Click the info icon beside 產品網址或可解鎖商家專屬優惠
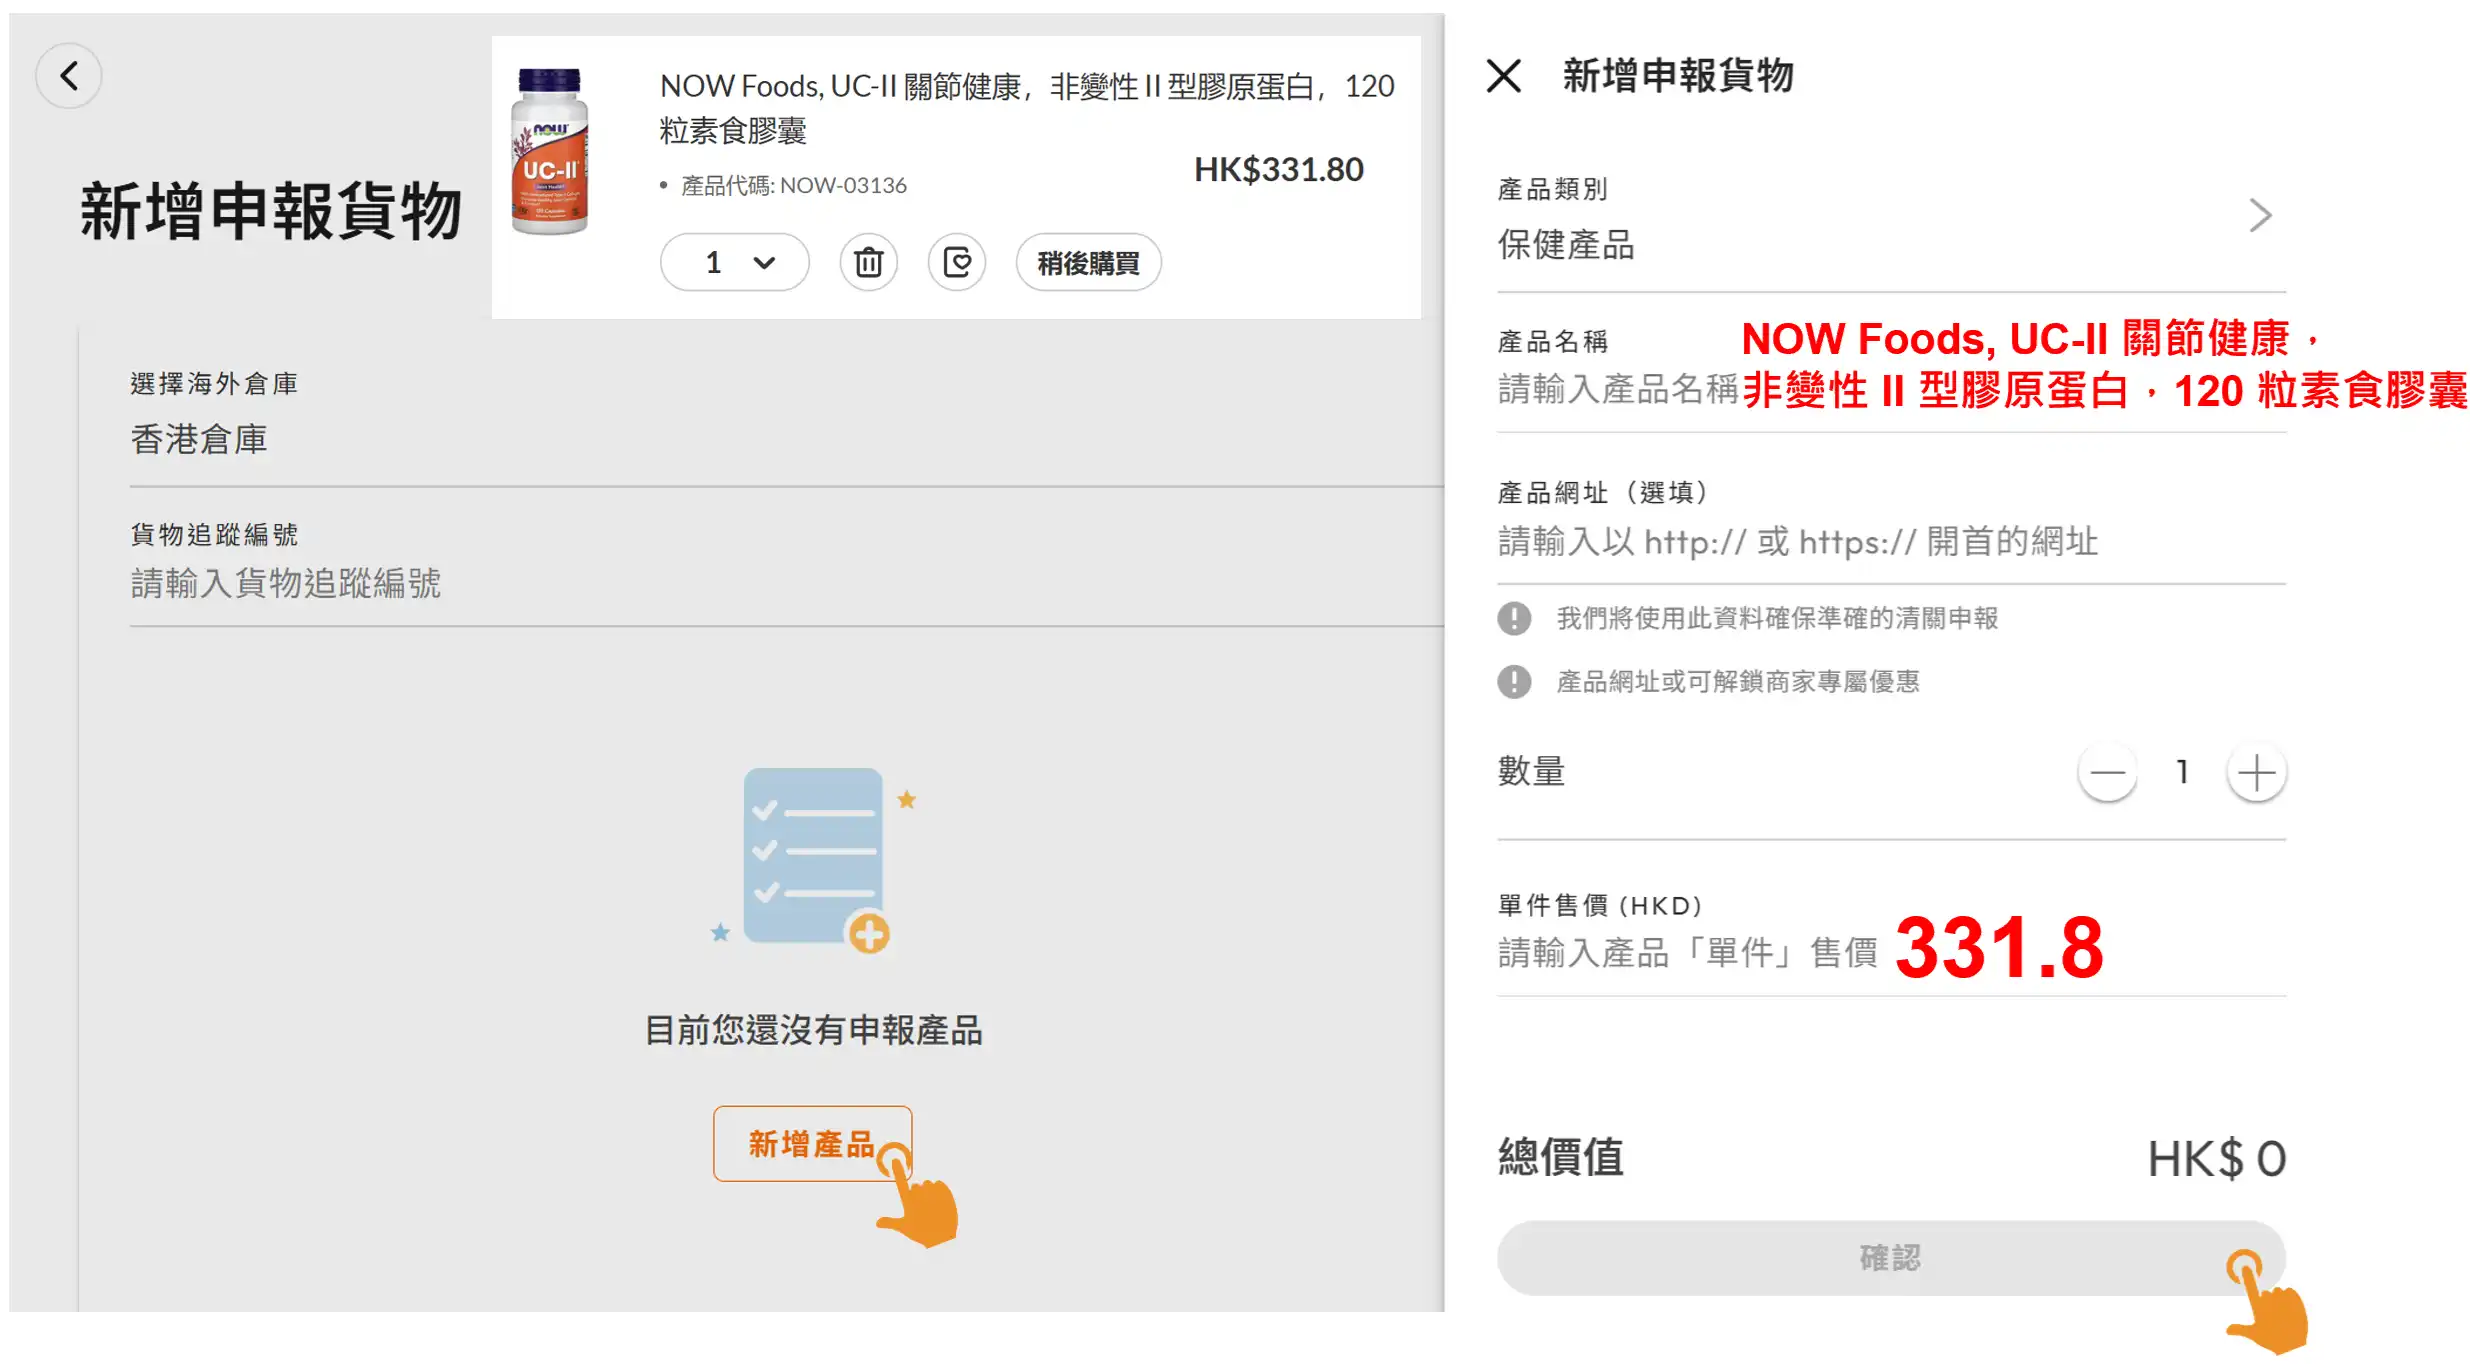This screenshot has height=1365, width=2470. 1514,682
